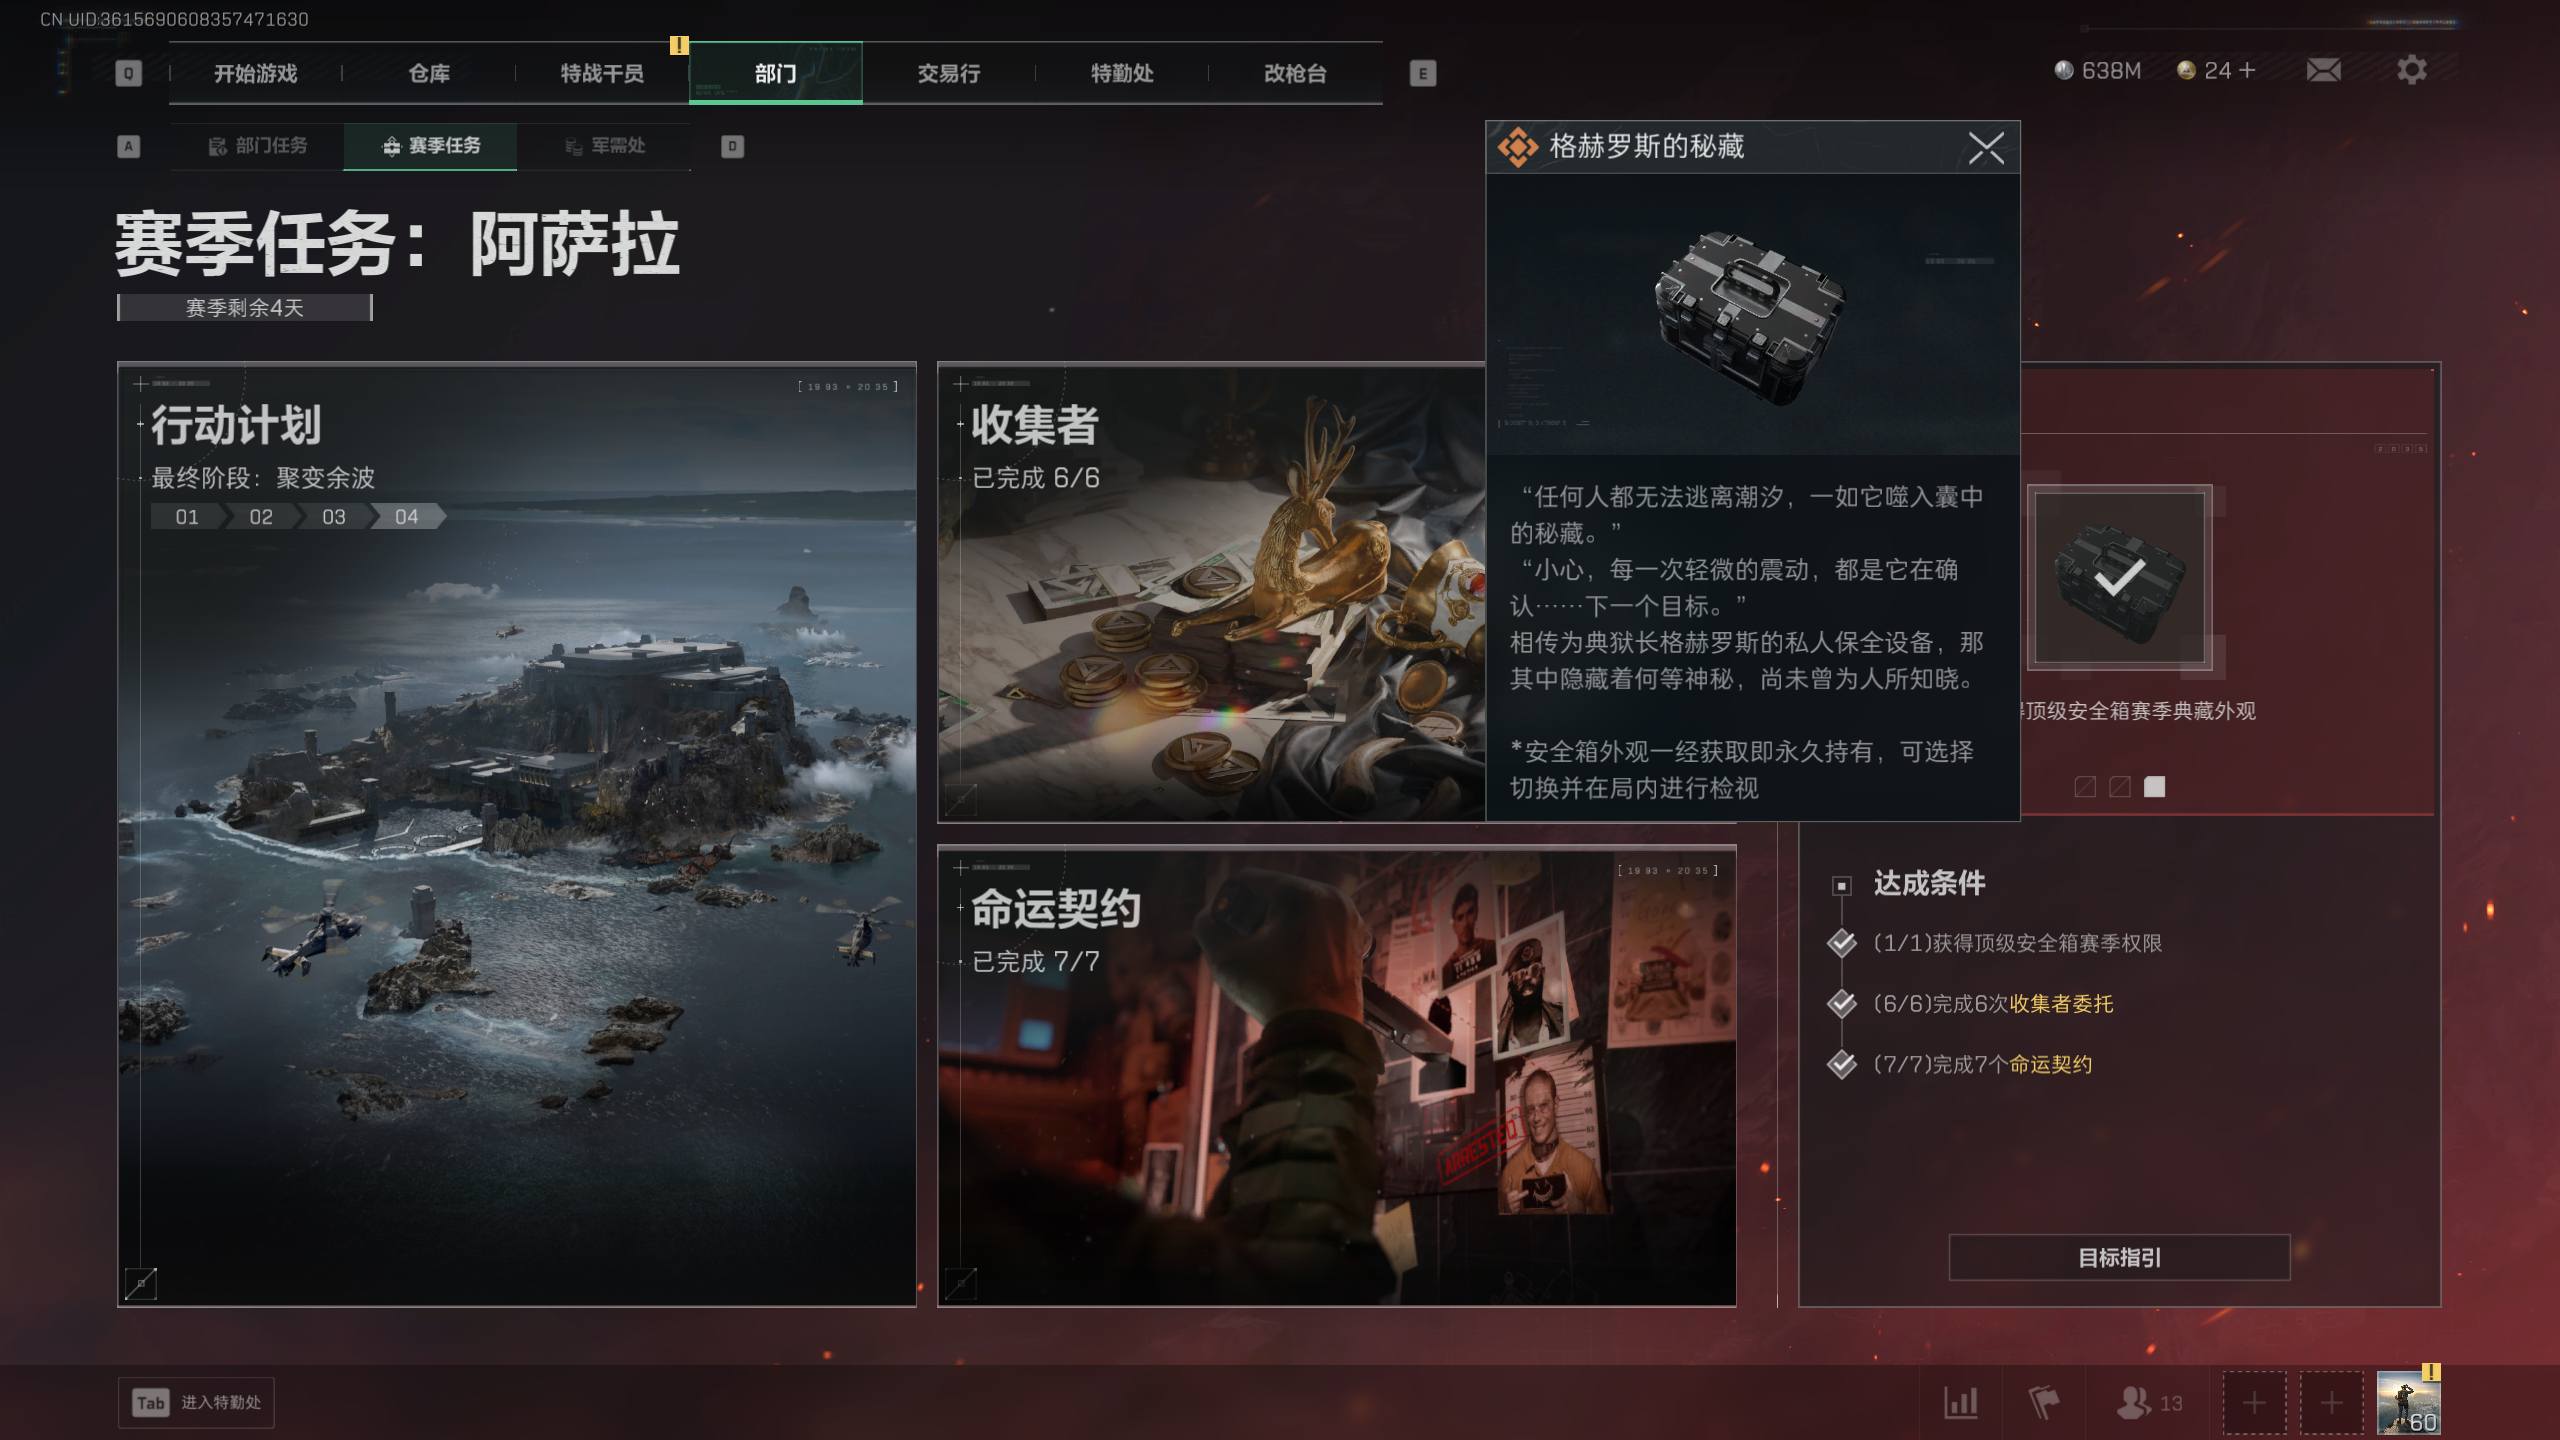Screen dimensions: 2560x1440
Task: Select the first reward page indicator square
Action: point(2085,787)
